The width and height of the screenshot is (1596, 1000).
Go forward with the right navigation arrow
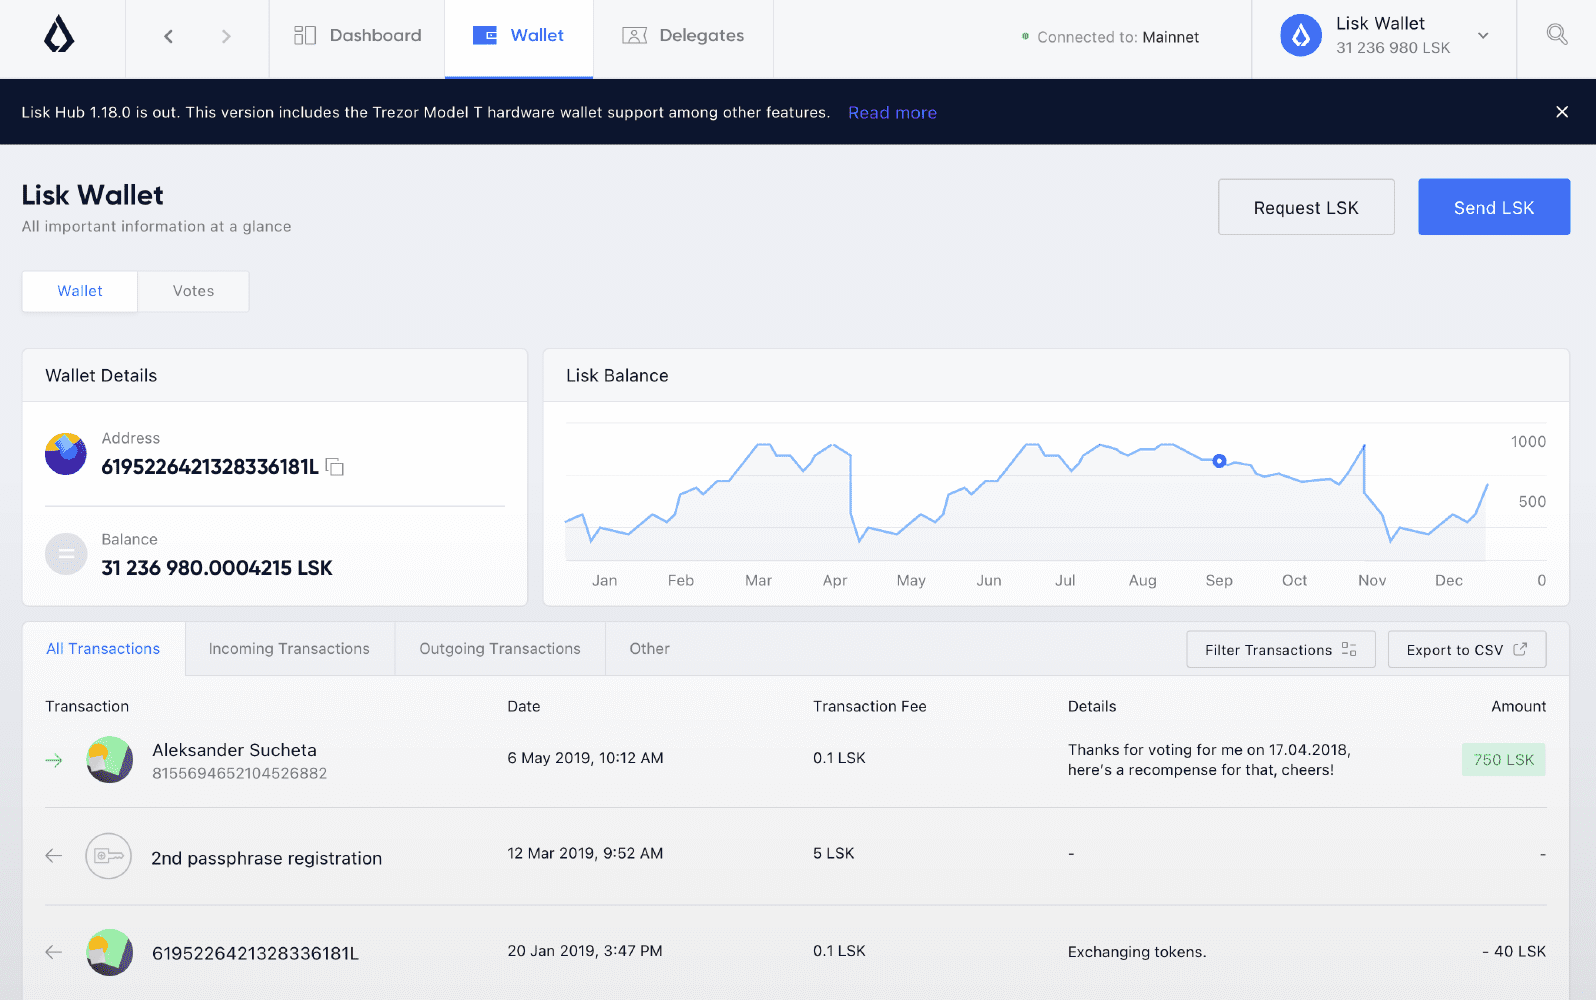(x=226, y=37)
